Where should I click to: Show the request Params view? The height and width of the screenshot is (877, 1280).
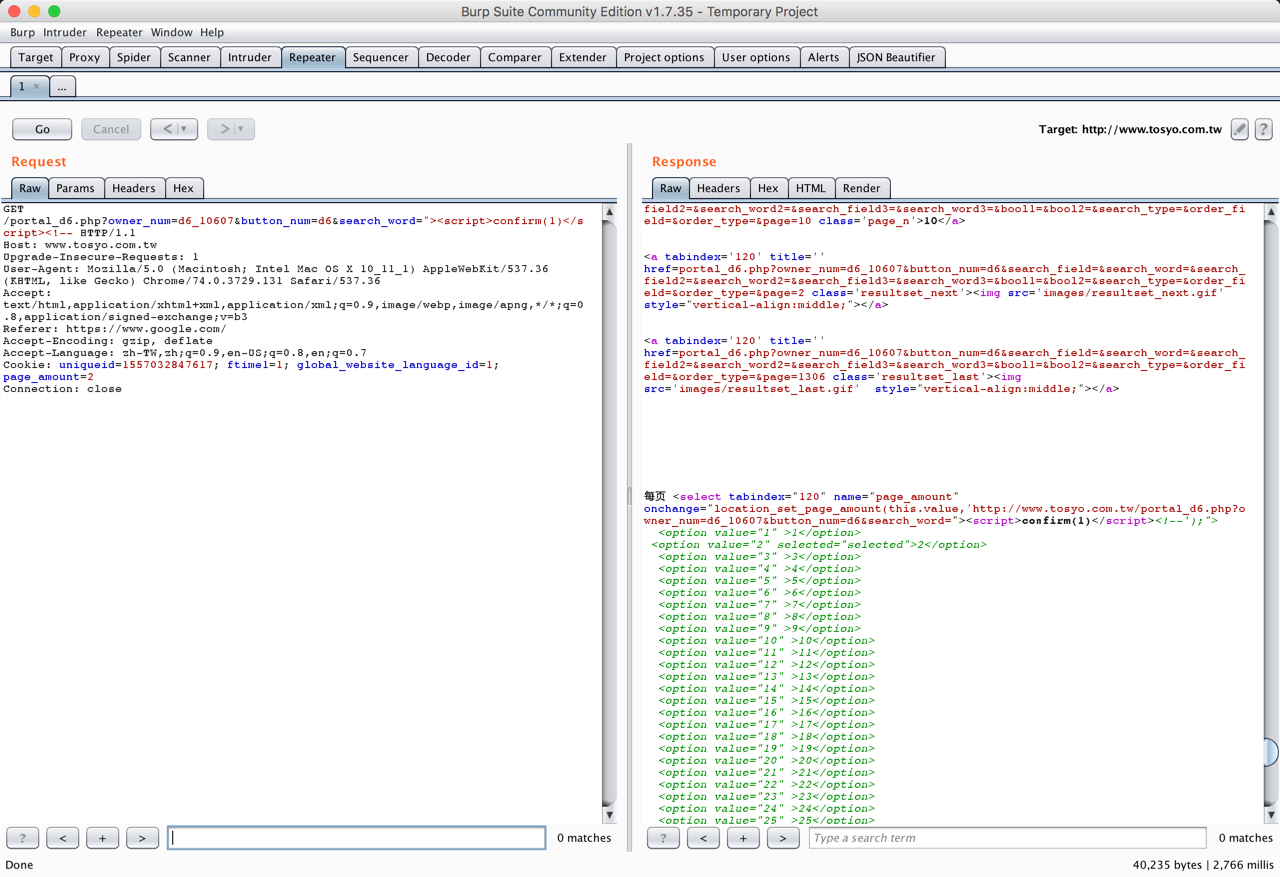pyautogui.click(x=75, y=188)
